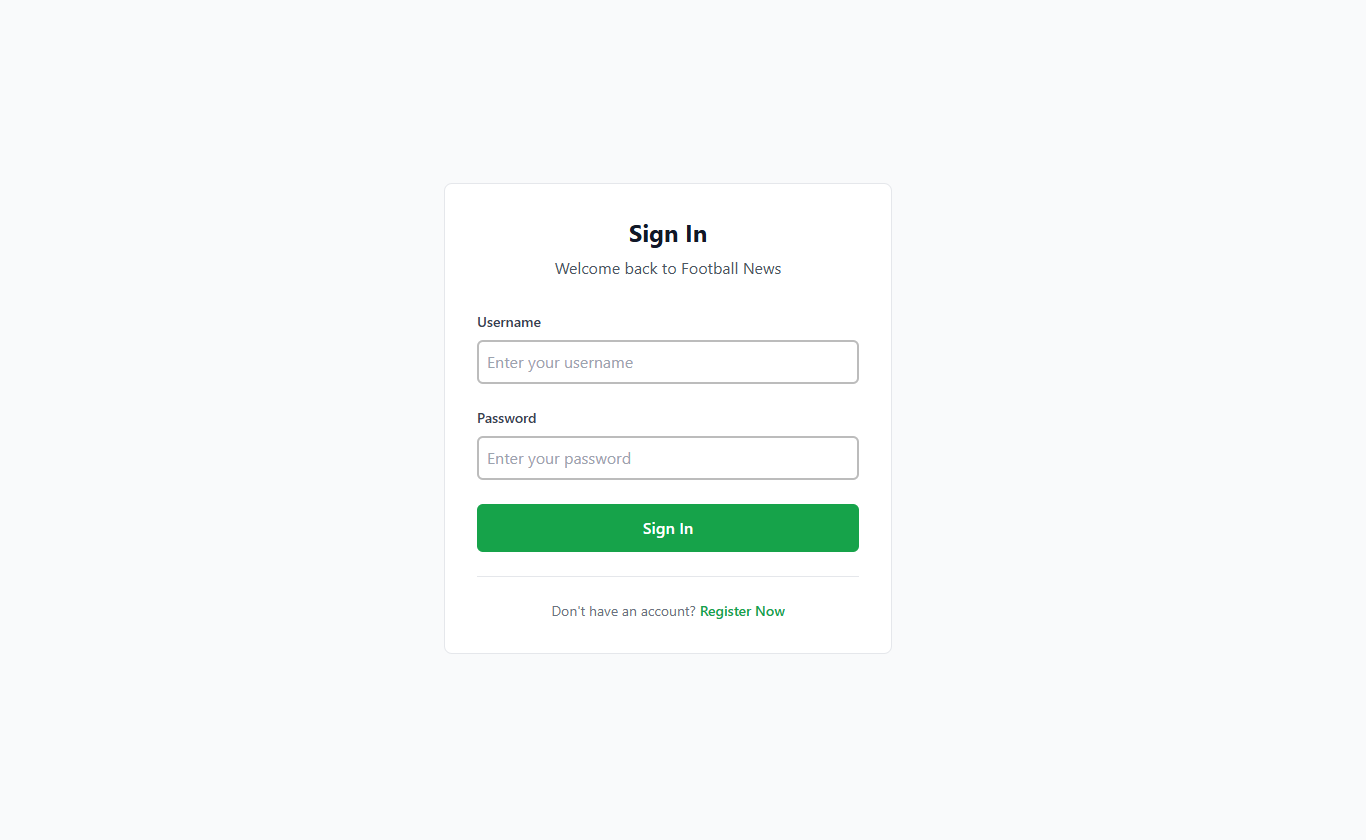This screenshot has width=1366, height=840.
Task: Click the "Don't have an account?" text
Action: click(623, 611)
